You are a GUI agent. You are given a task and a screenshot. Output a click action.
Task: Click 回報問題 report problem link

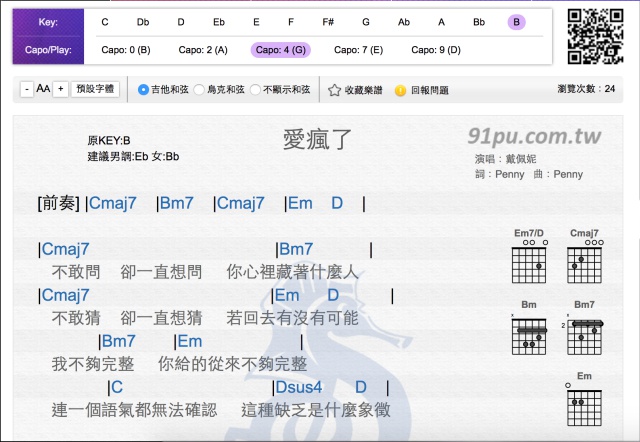pos(429,90)
